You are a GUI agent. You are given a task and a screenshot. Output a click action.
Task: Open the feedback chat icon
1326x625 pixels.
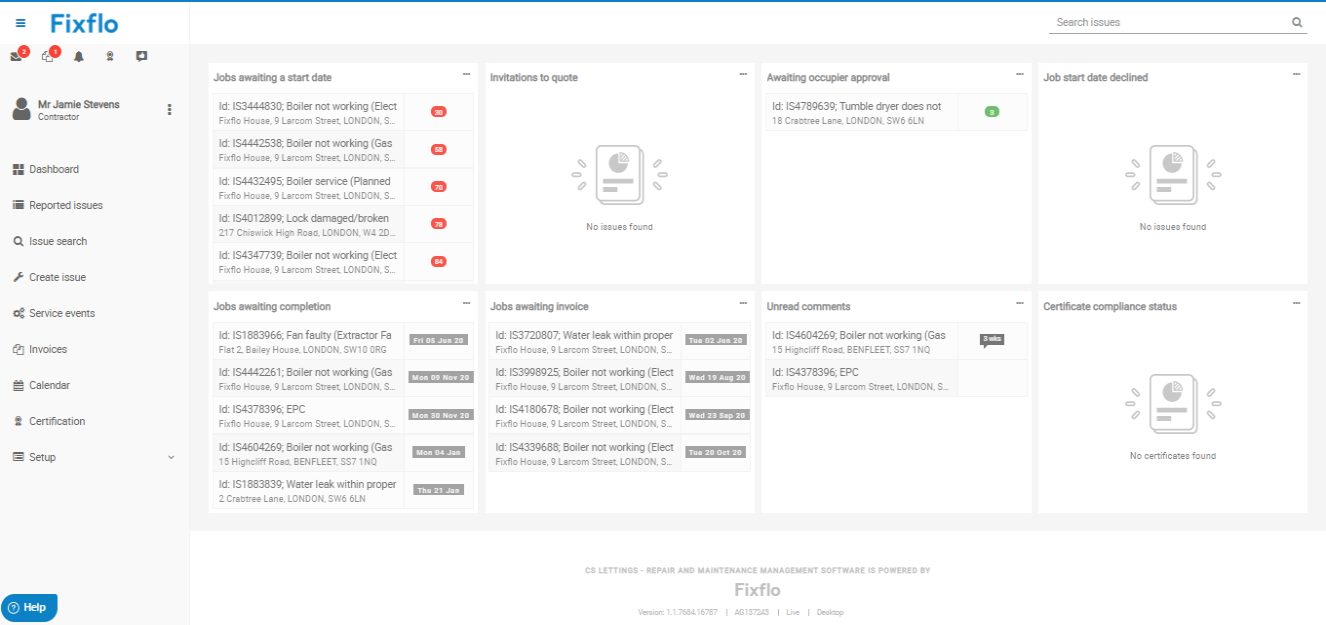pyautogui.click(x=140, y=56)
